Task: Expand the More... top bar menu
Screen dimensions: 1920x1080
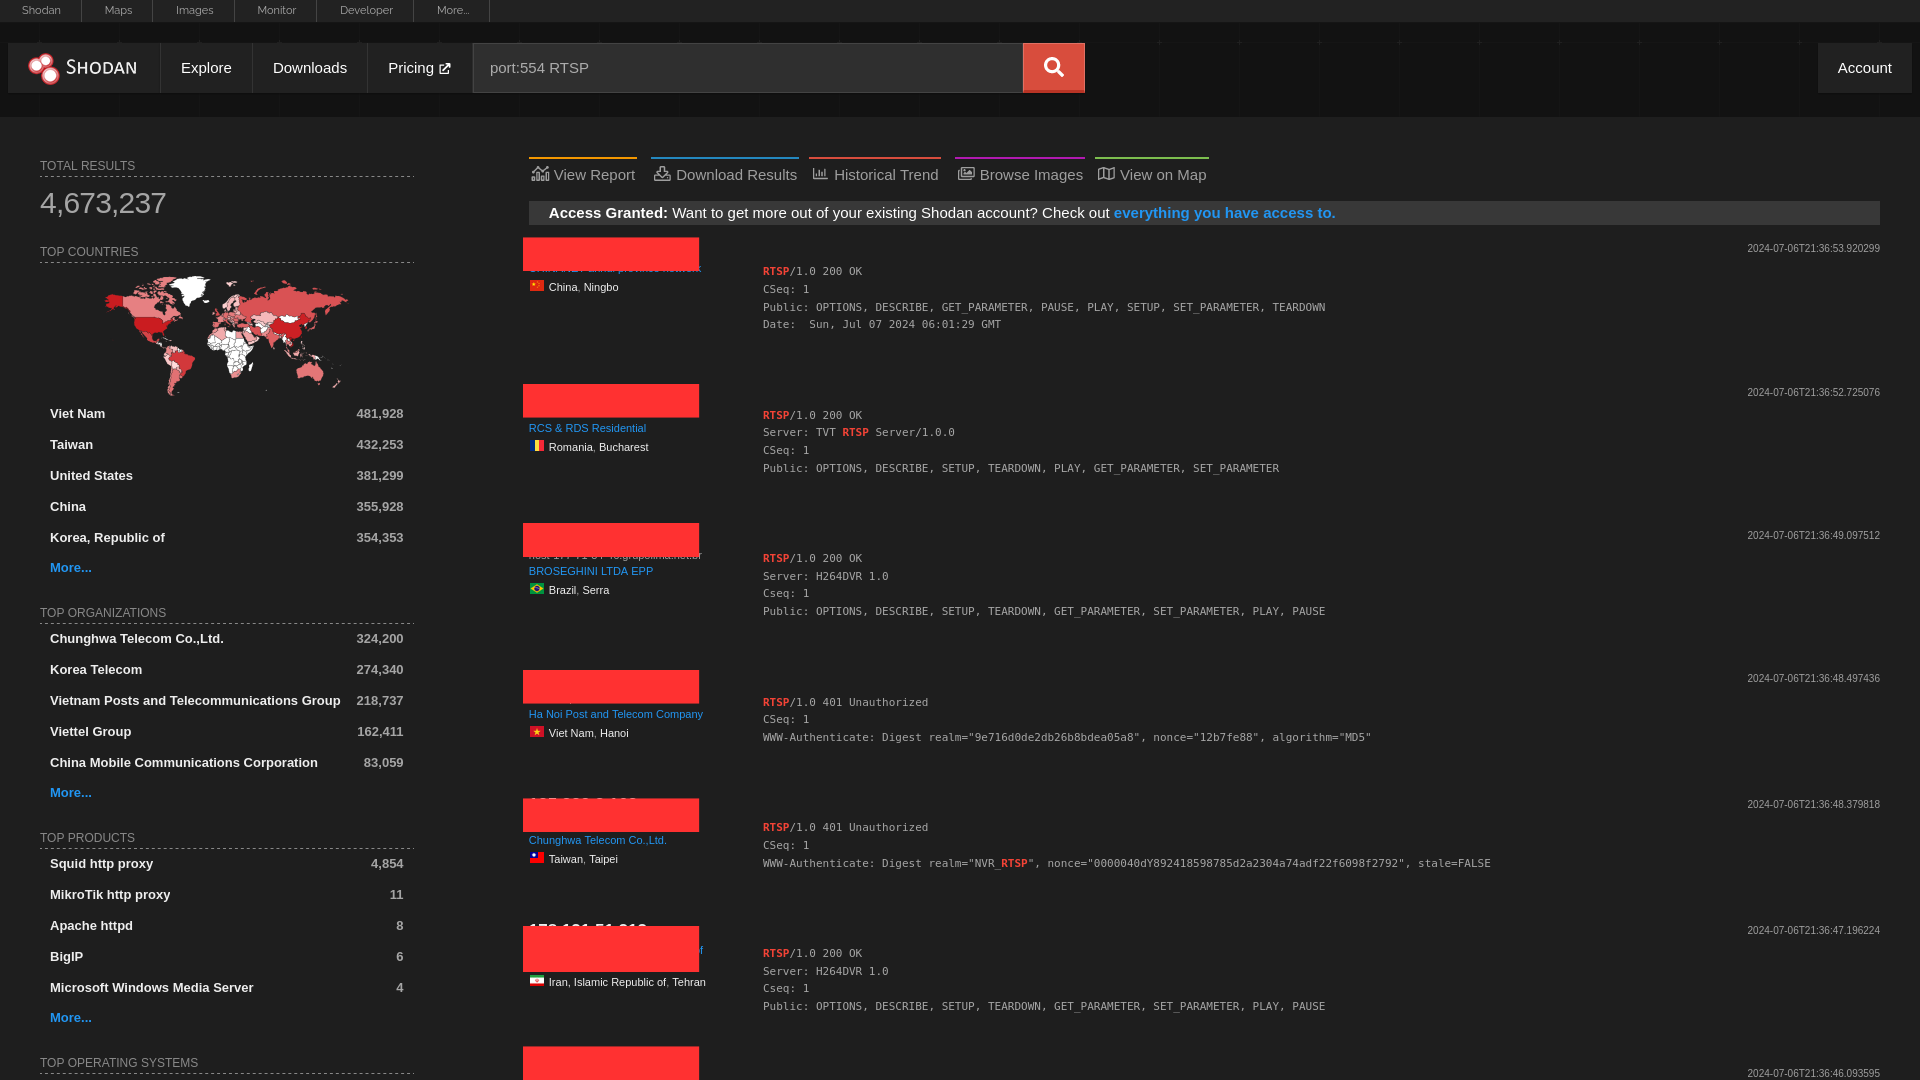Action: 453,10
